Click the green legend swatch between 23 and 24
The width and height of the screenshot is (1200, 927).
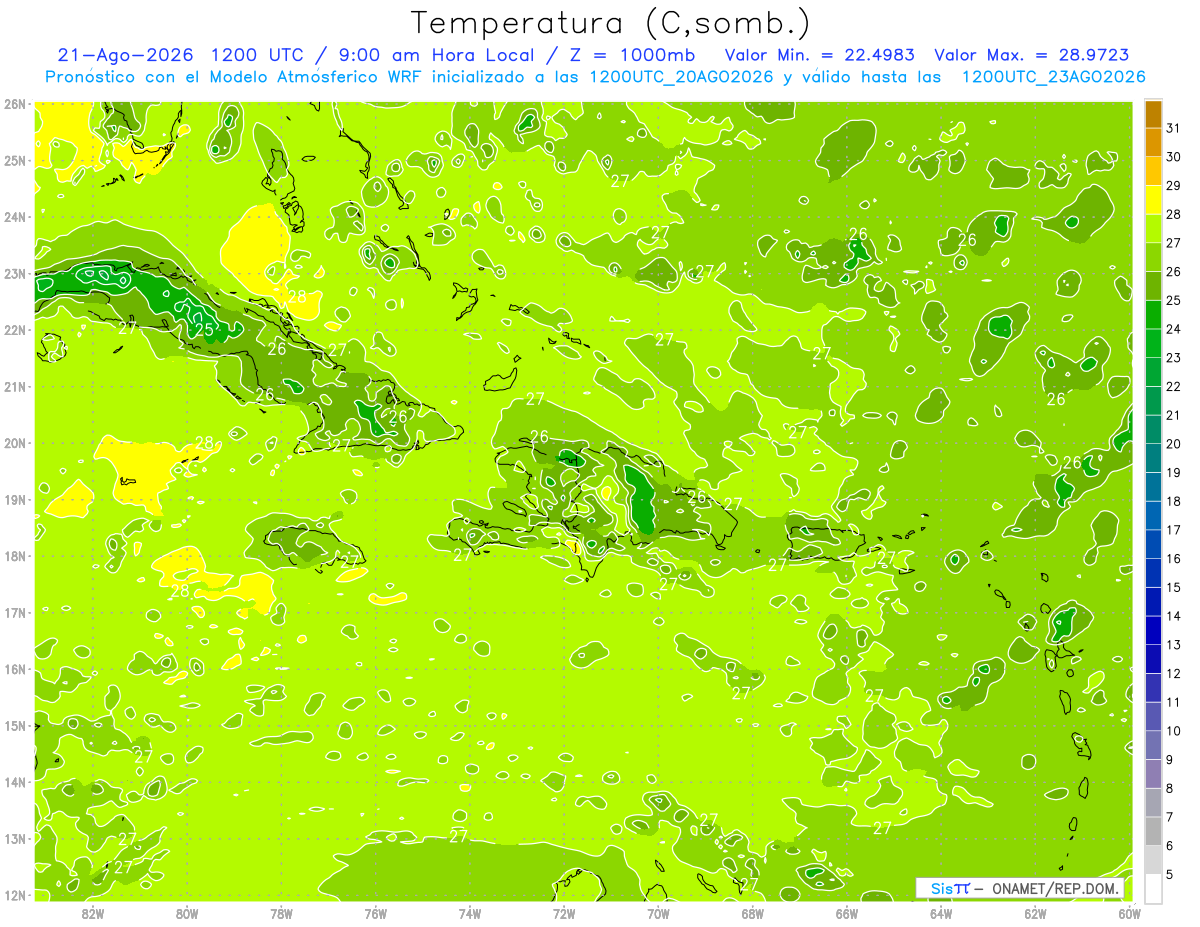1153,343
